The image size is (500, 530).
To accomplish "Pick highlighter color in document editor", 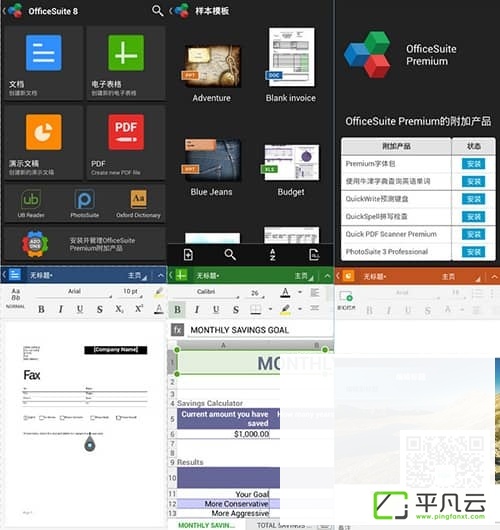I will point(159,292).
